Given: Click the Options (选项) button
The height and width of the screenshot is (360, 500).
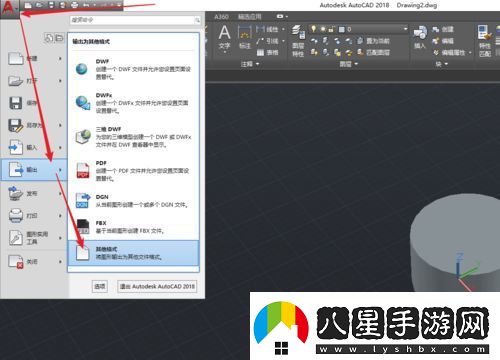Looking at the screenshot, I should [x=100, y=286].
